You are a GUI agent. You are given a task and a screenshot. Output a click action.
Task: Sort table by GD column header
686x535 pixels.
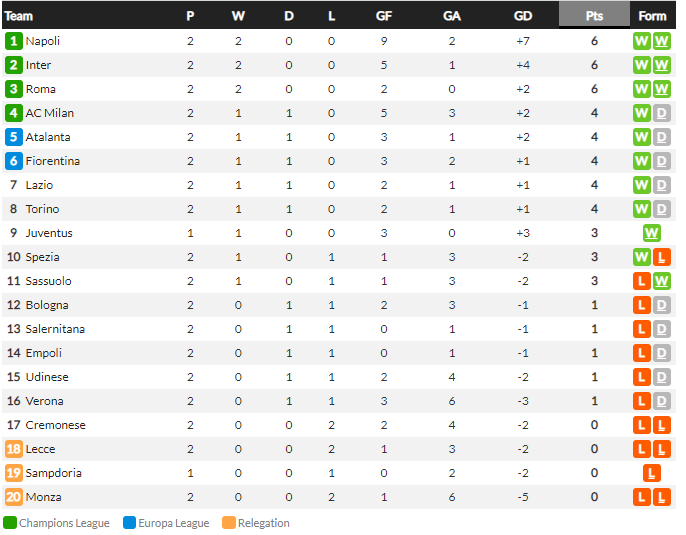[x=523, y=16]
